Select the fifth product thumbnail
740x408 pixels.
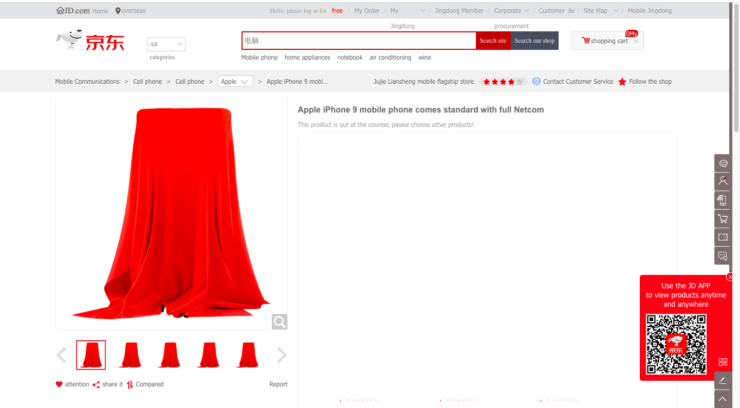pyautogui.click(x=248, y=355)
